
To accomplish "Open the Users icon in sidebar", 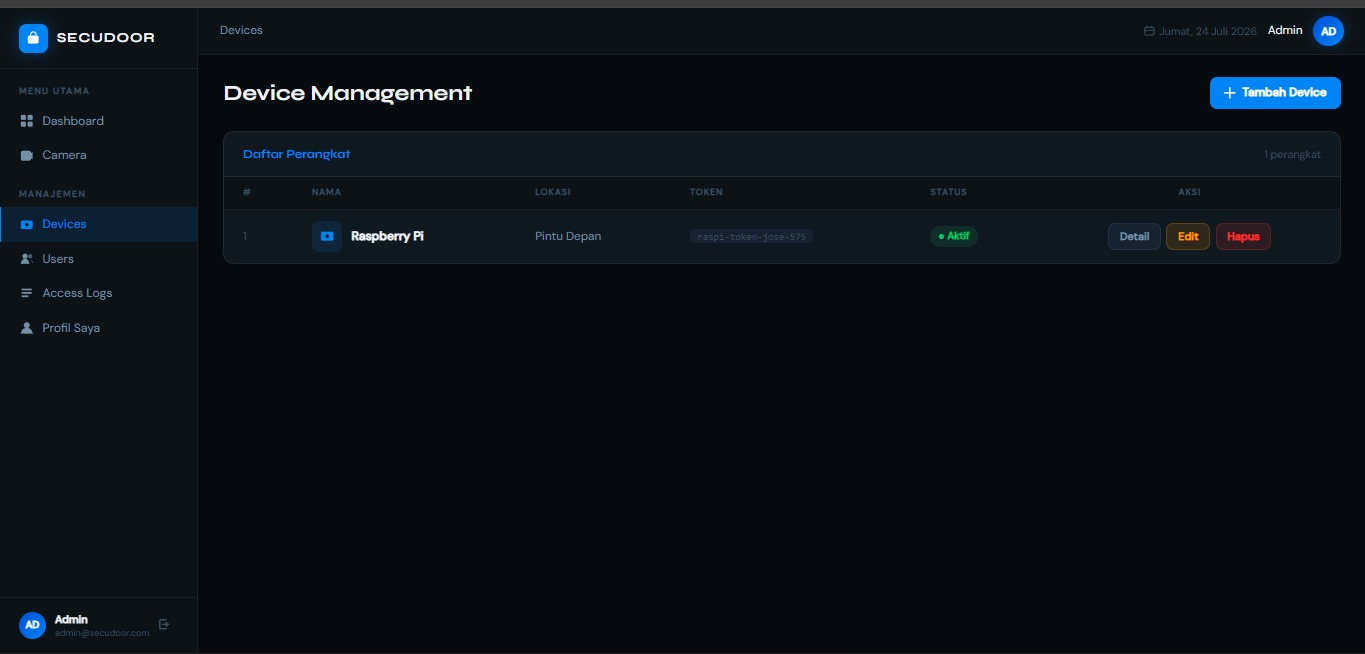I will click(27, 259).
